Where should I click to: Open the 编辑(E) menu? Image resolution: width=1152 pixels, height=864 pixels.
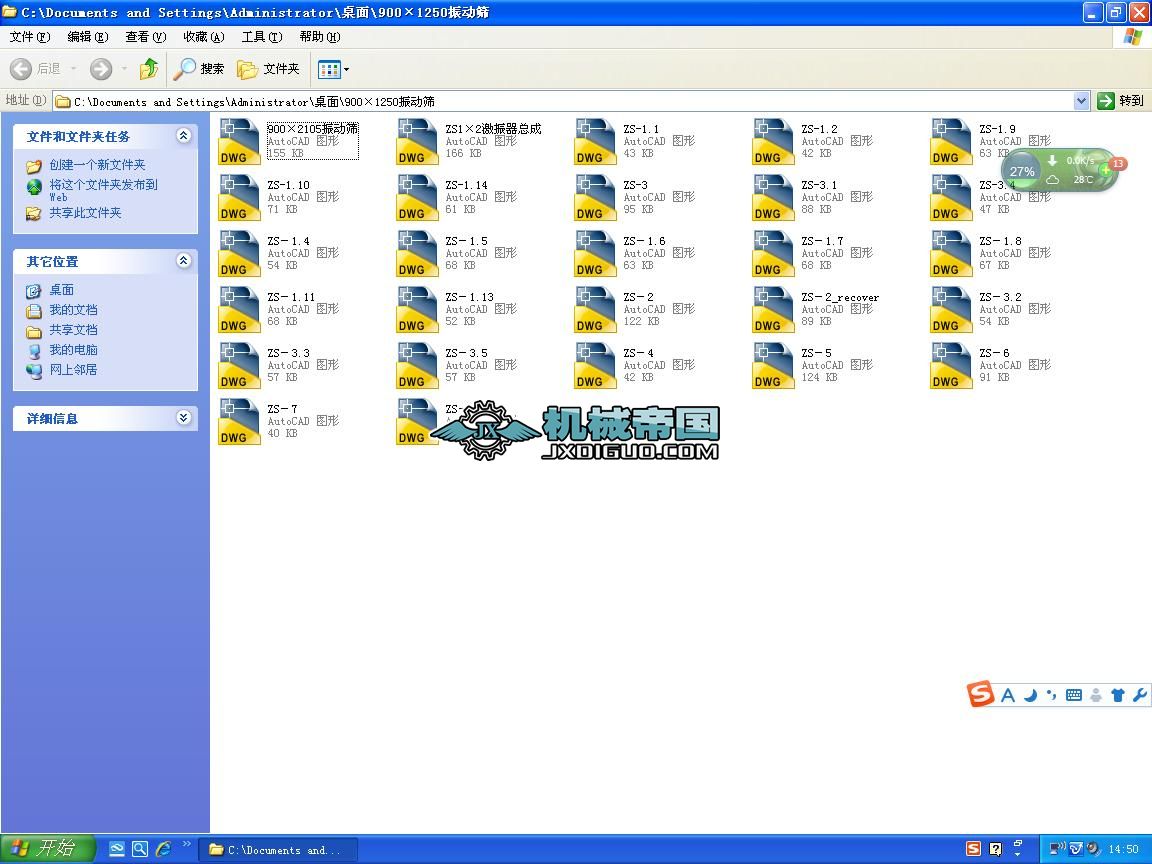click(x=87, y=37)
